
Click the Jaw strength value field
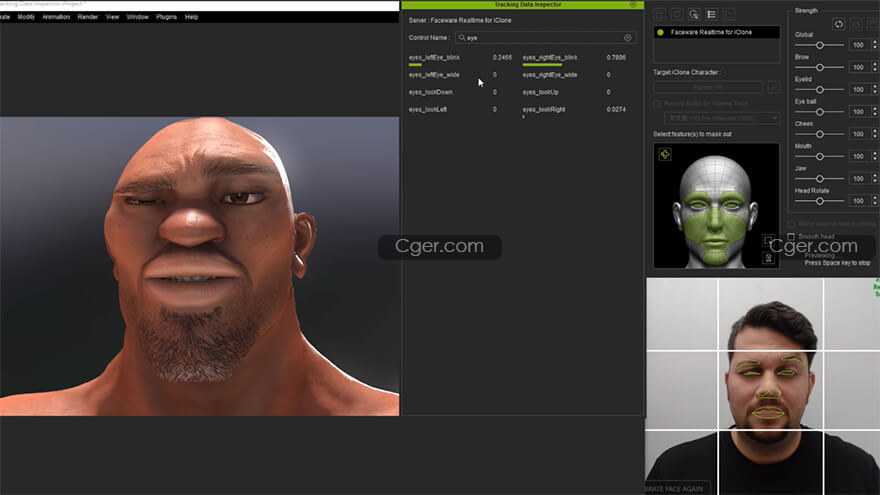point(858,178)
